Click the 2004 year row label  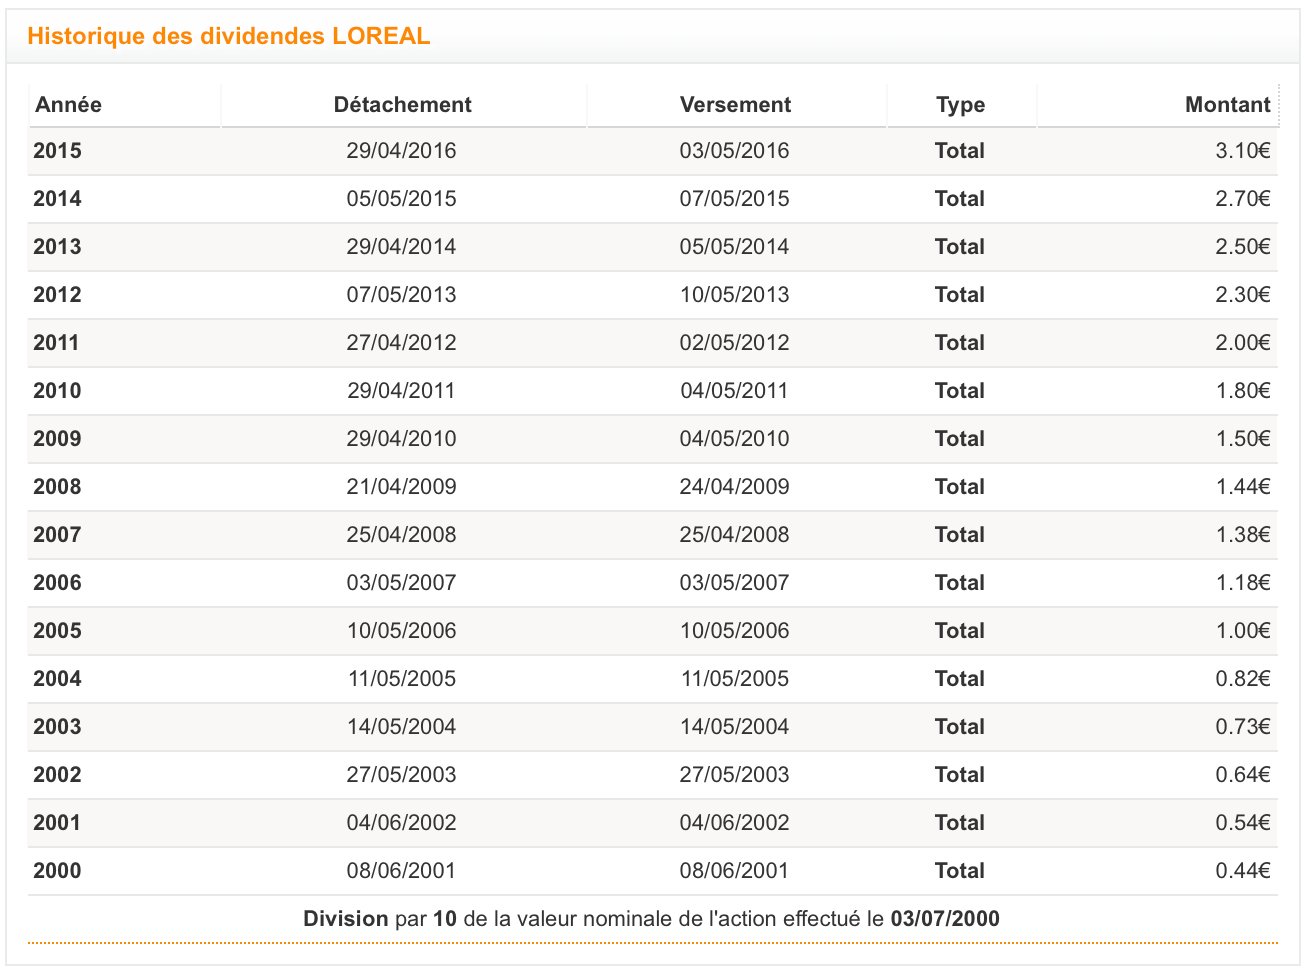click(x=57, y=679)
